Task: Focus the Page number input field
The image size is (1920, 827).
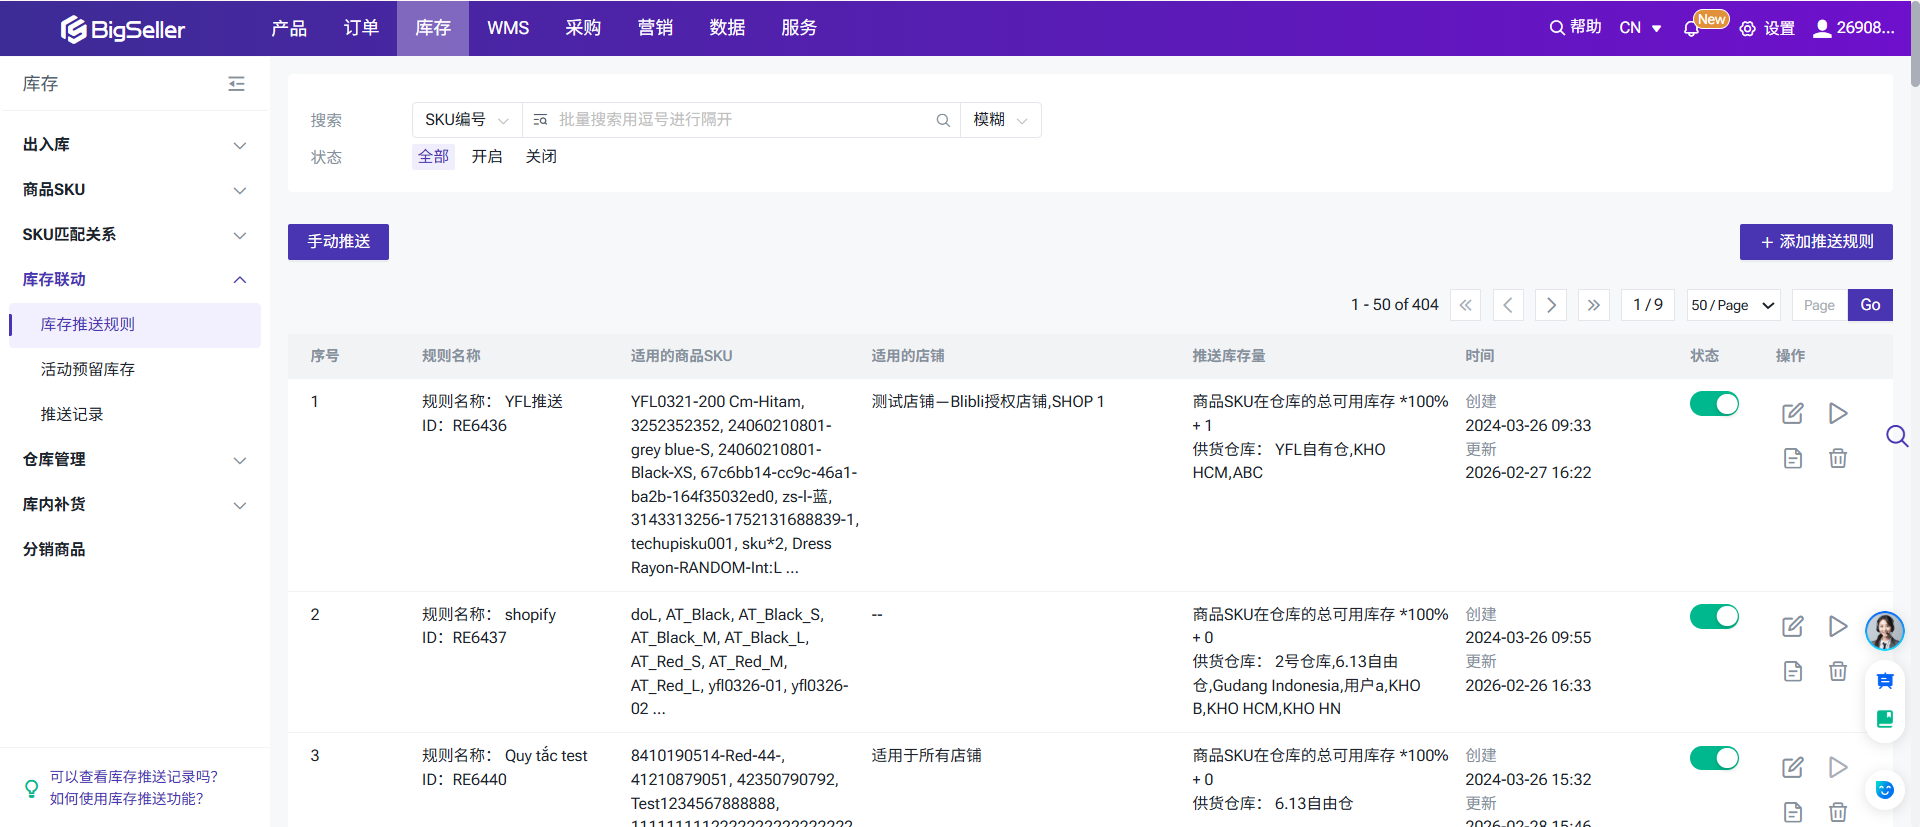Action: 1818,305
